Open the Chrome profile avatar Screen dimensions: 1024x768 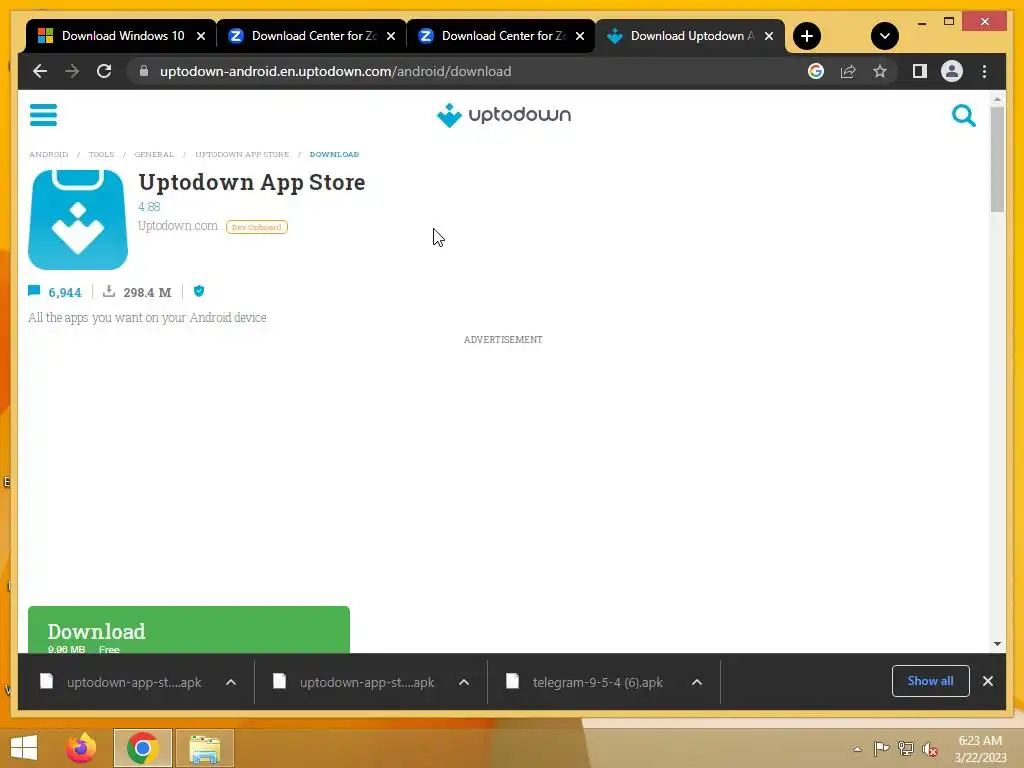pyautogui.click(x=952, y=71)
